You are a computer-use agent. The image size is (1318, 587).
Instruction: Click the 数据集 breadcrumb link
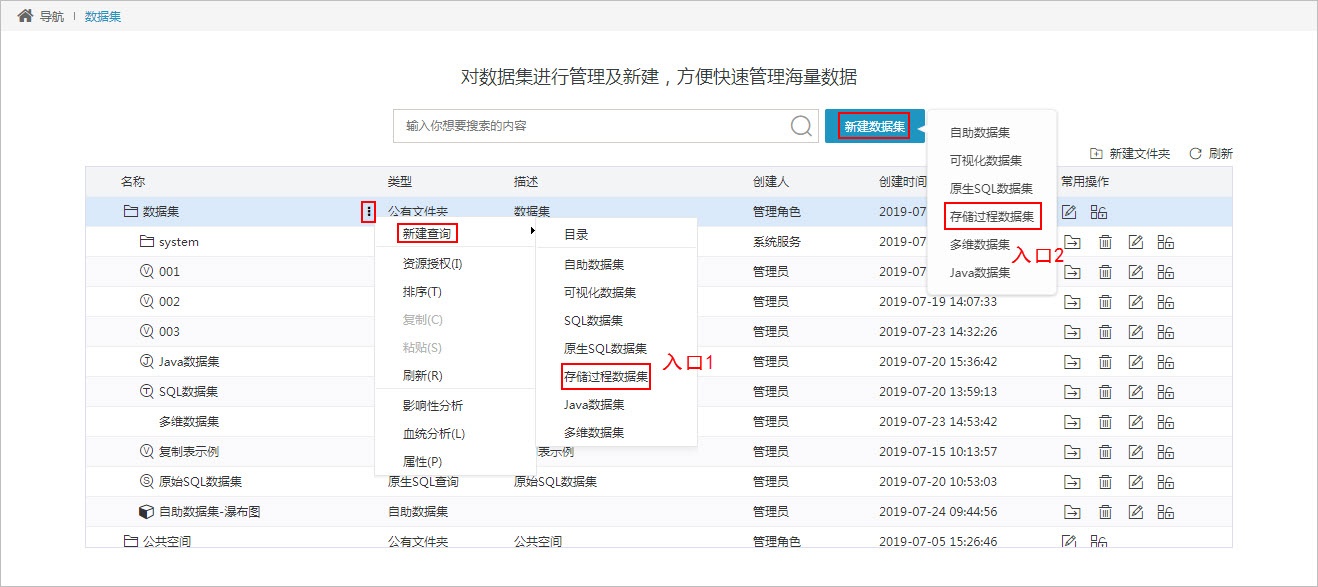pyautogui.click(x=103, y=17)
